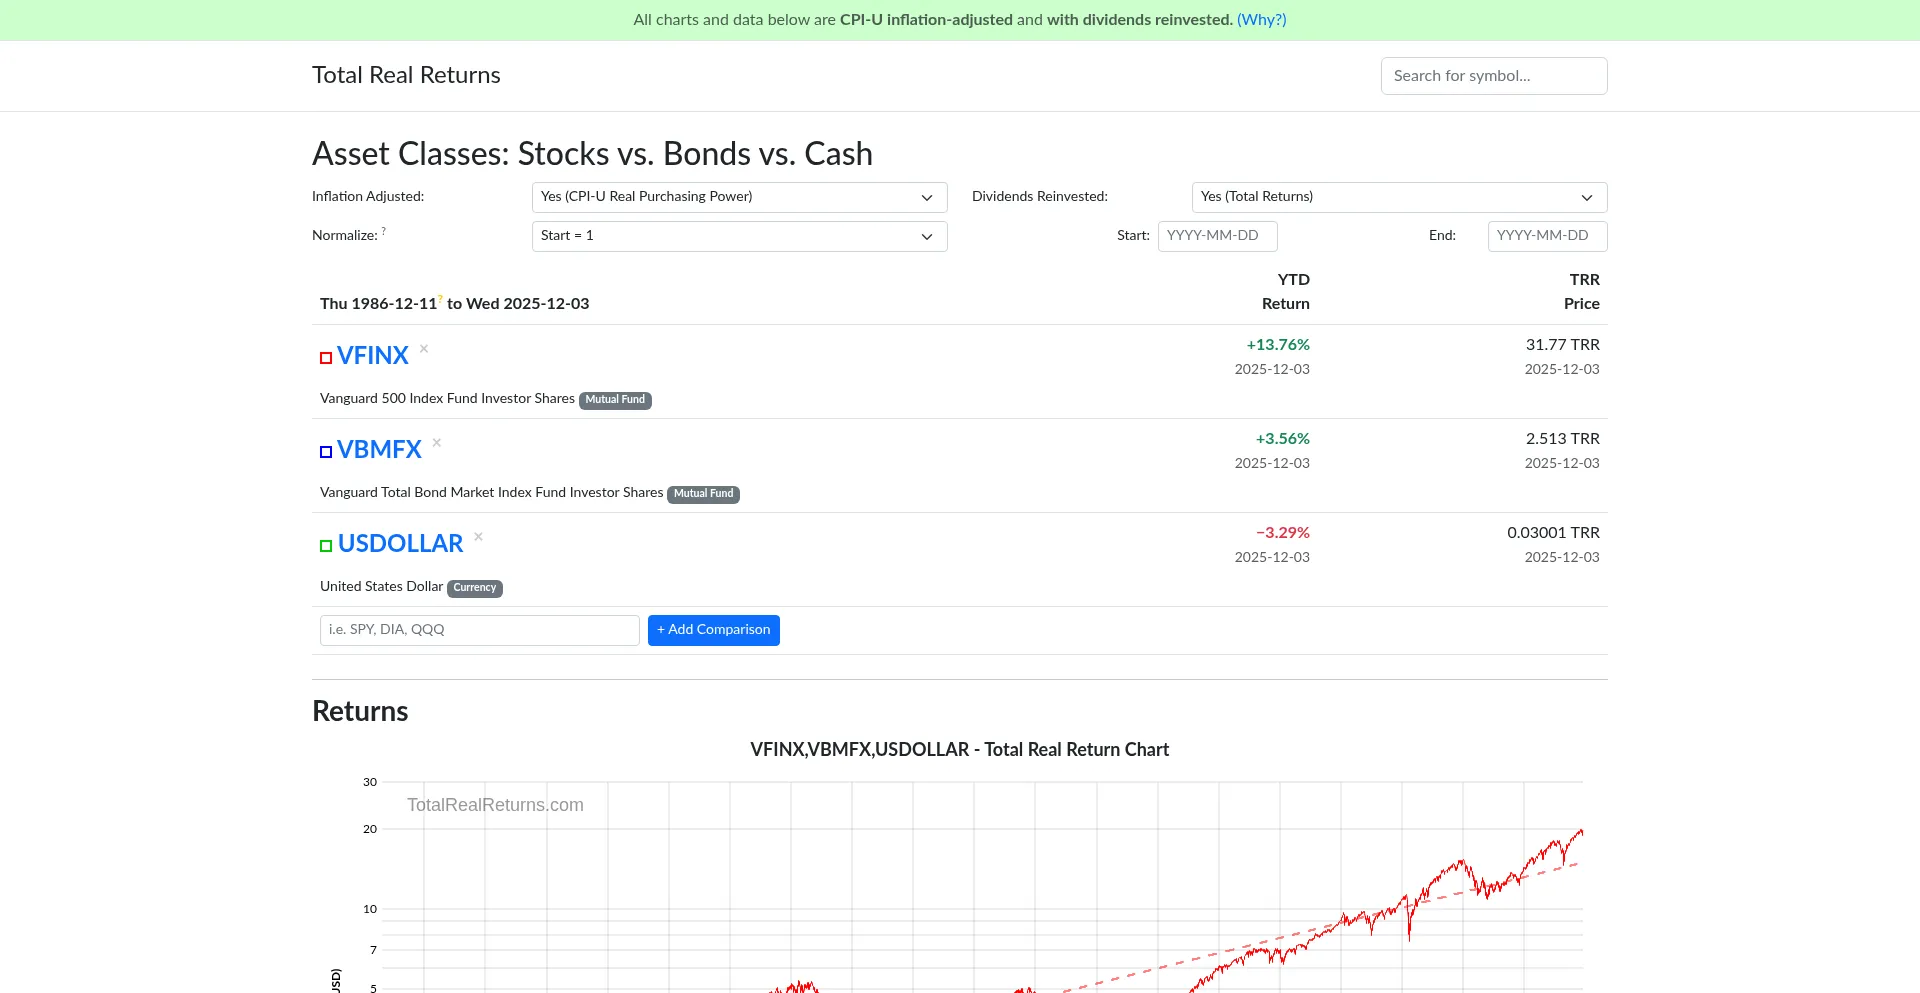Open the VBMFX symbol link
The image size is (1920, 993).
click(x=379, y=450)
